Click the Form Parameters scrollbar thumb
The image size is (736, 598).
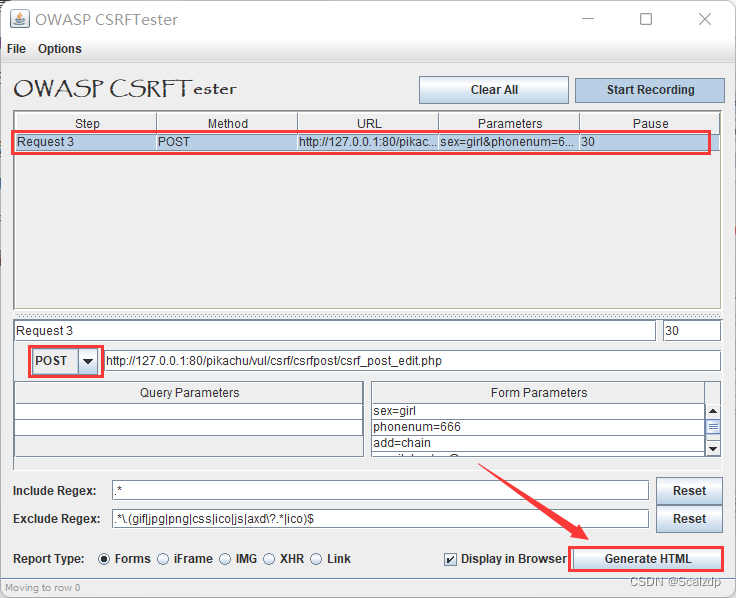tap(713, 427)
